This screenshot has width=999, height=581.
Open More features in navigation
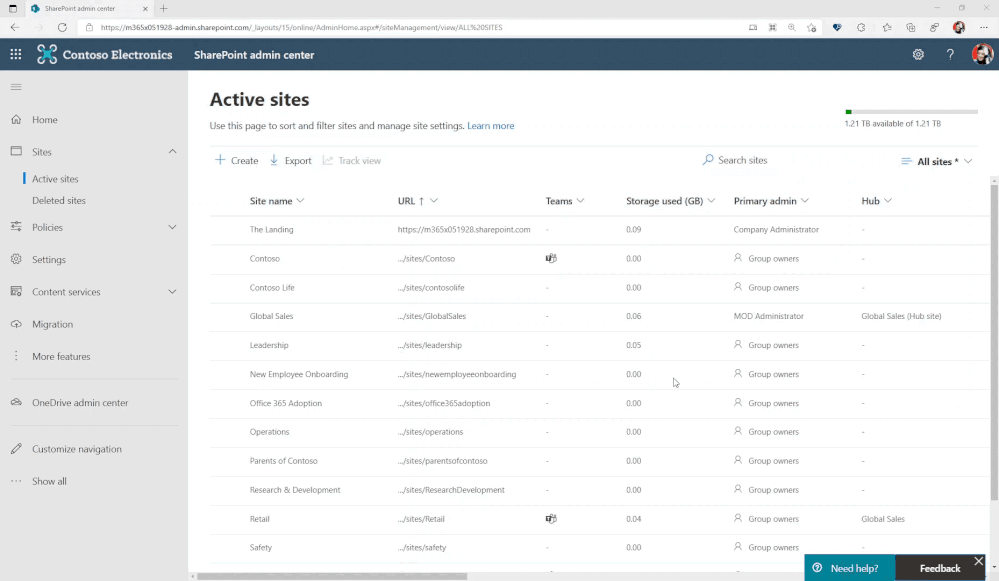(61, 356)
